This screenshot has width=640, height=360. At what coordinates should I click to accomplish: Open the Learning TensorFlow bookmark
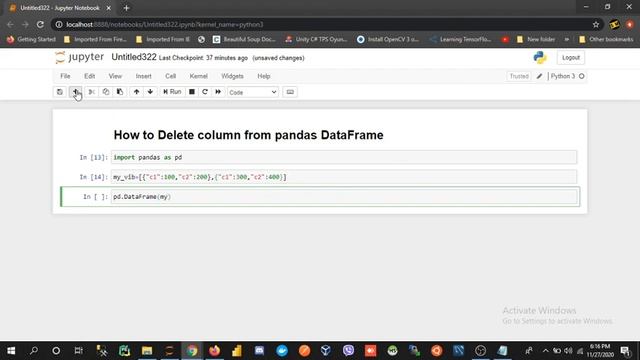click(461, 39)
